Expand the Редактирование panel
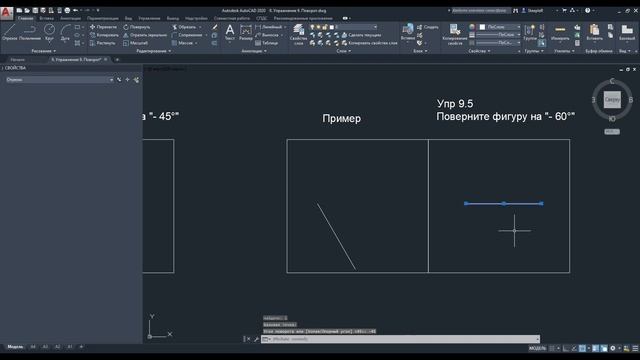Image resolution: width=640 pixels, height=360 pixels. click(x=153, y=51)
